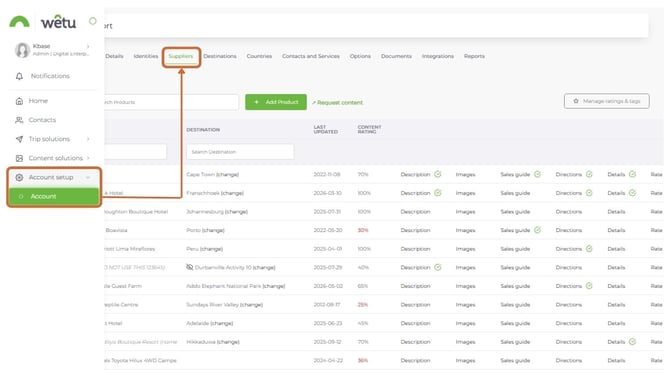The width and height of the screenshot is (670, 373).
Task: Switch to the Identities tab
Action: (x=146, y=56)
